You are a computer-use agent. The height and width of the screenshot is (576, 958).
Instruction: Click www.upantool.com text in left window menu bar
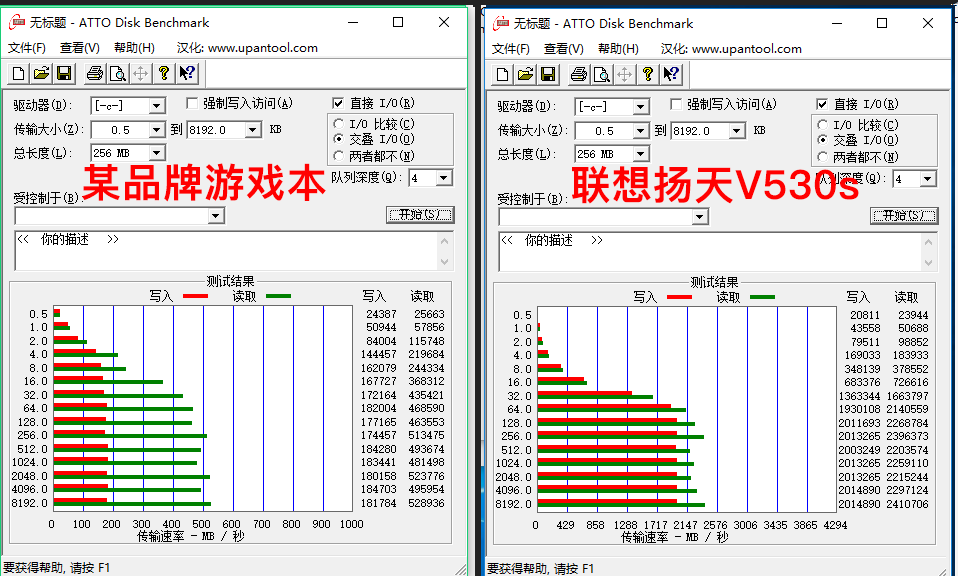[263, 48]
